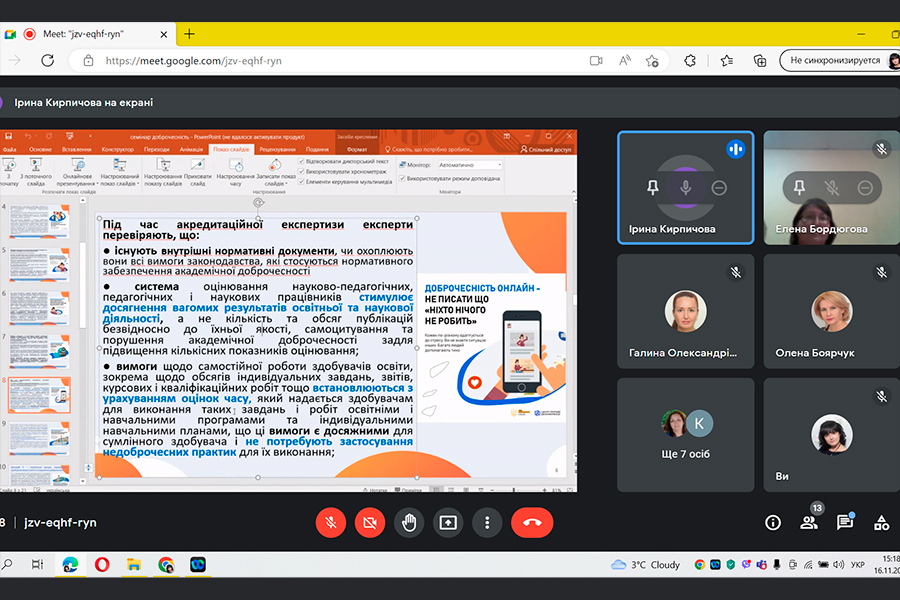This screenshot has height=600, width=900.
Task: Toggle 'Використовувати режим доповідача' checkbox
Action: point(449,179)
